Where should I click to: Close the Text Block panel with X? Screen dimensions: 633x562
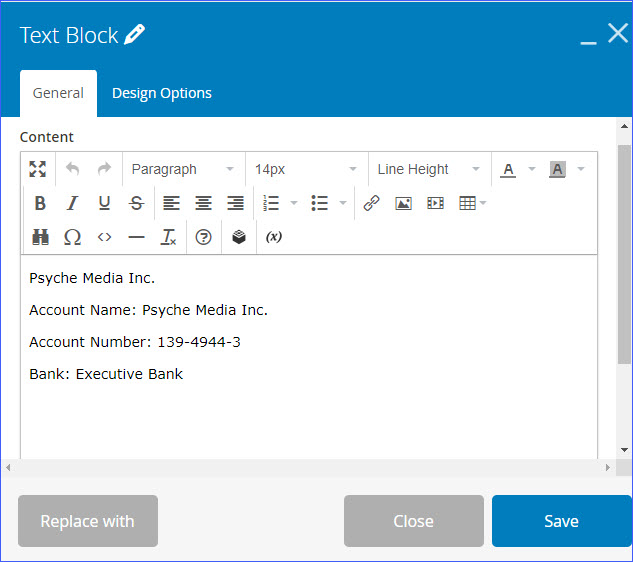tap(618, 33)
